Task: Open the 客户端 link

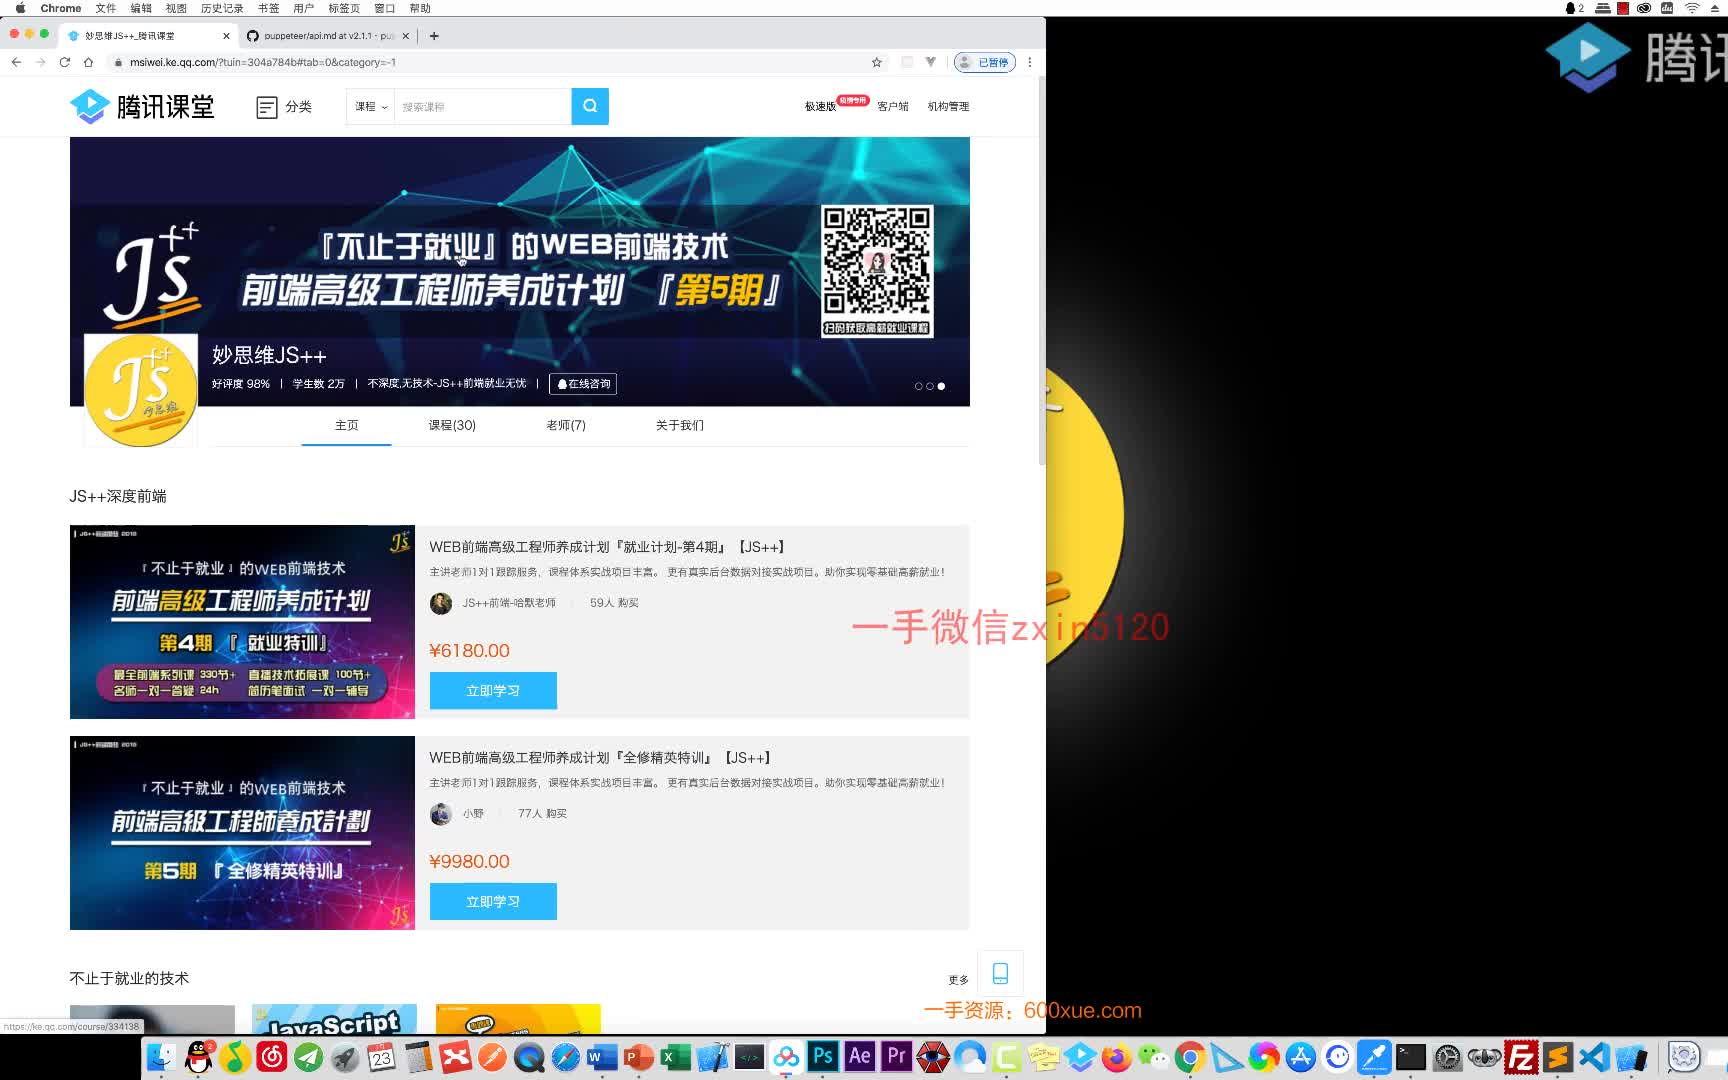Action: pos(893,106)
